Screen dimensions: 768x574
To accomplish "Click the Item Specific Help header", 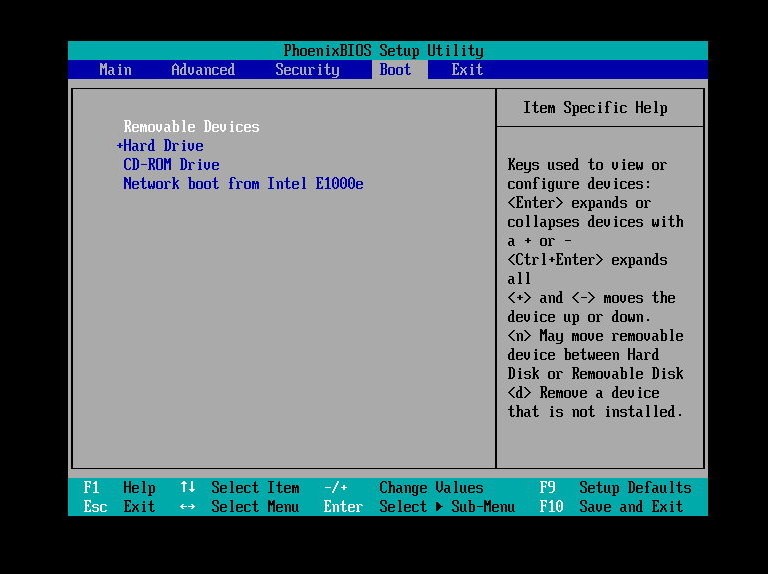I will click(x=595, y=108).
